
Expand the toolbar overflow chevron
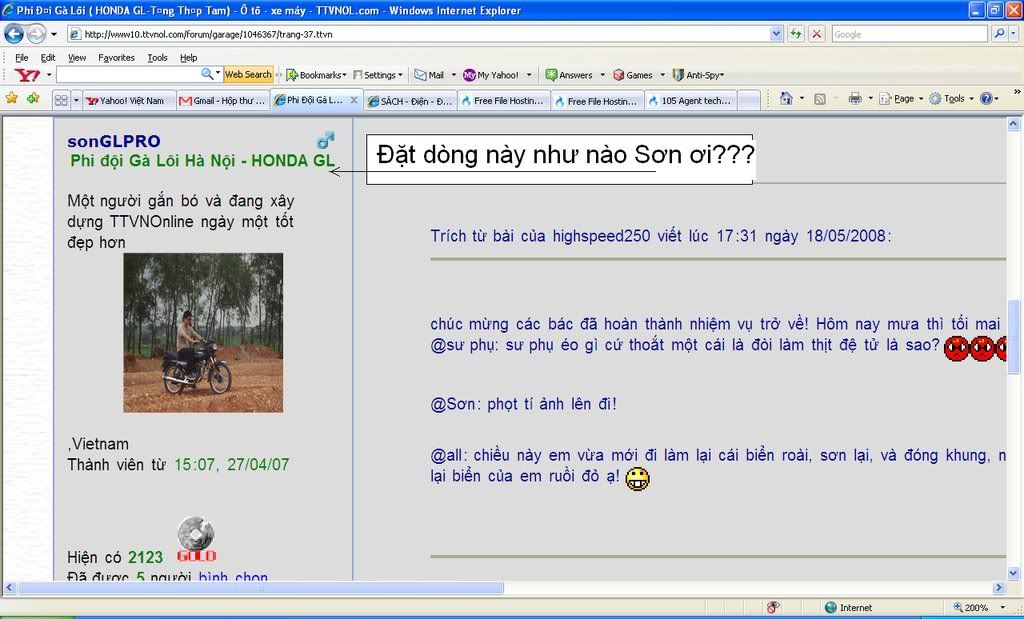1016,92
